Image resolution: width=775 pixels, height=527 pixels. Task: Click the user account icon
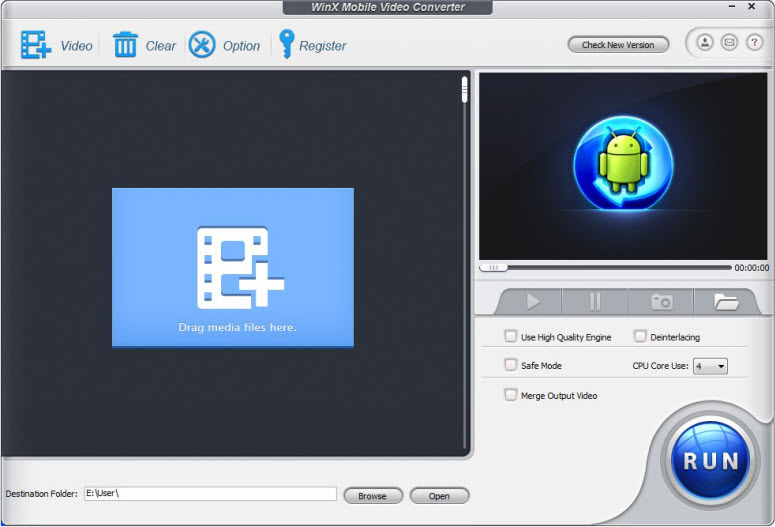(x=705, y=43)
